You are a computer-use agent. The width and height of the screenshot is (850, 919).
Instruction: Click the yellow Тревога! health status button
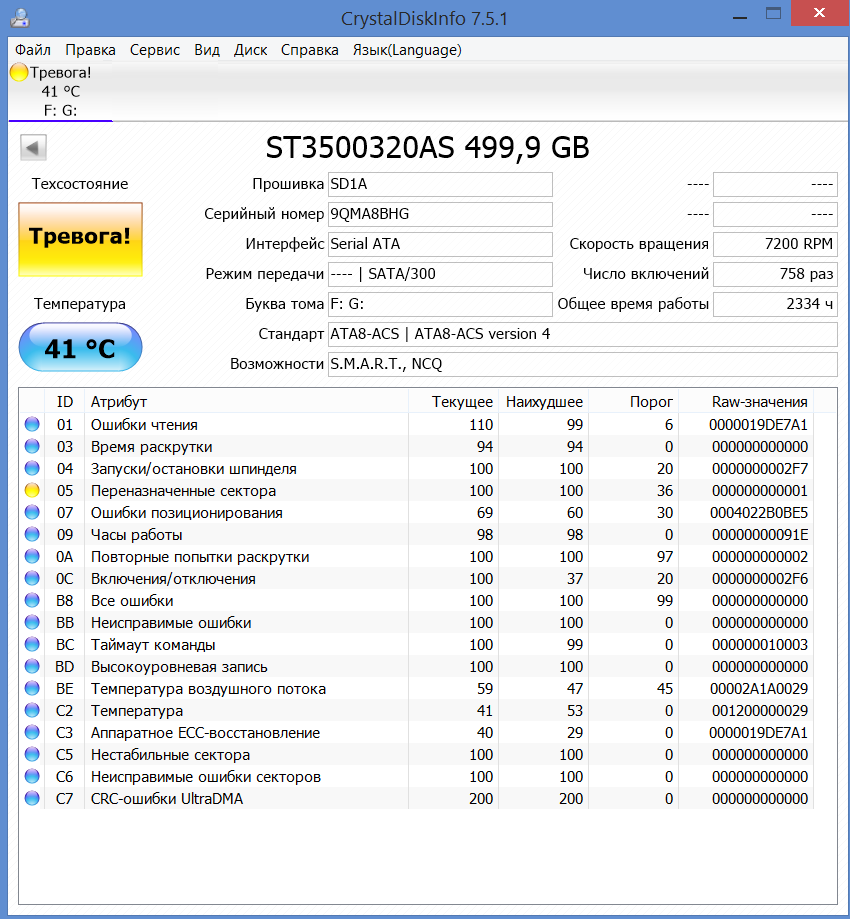coord(80,239)
